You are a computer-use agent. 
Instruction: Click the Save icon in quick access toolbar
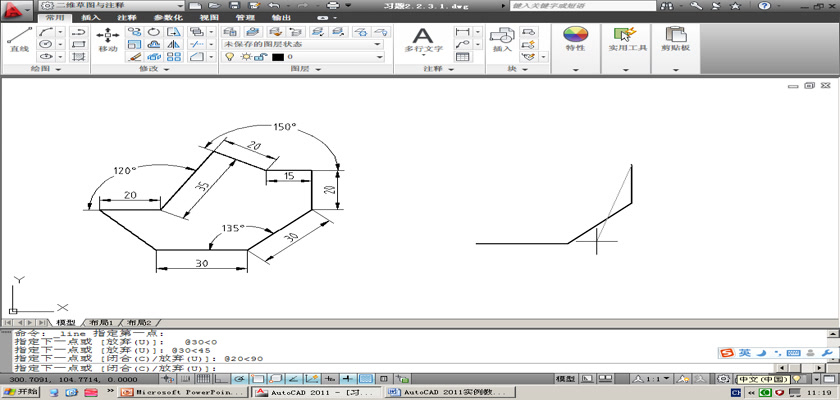click(x=234, y=5)
